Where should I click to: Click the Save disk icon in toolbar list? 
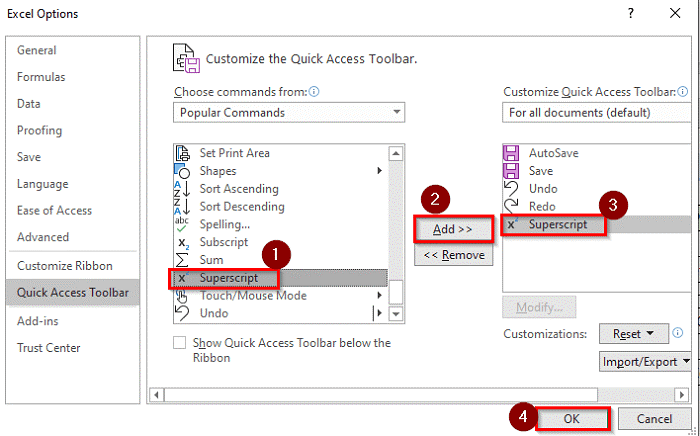(x=511, y=171)
